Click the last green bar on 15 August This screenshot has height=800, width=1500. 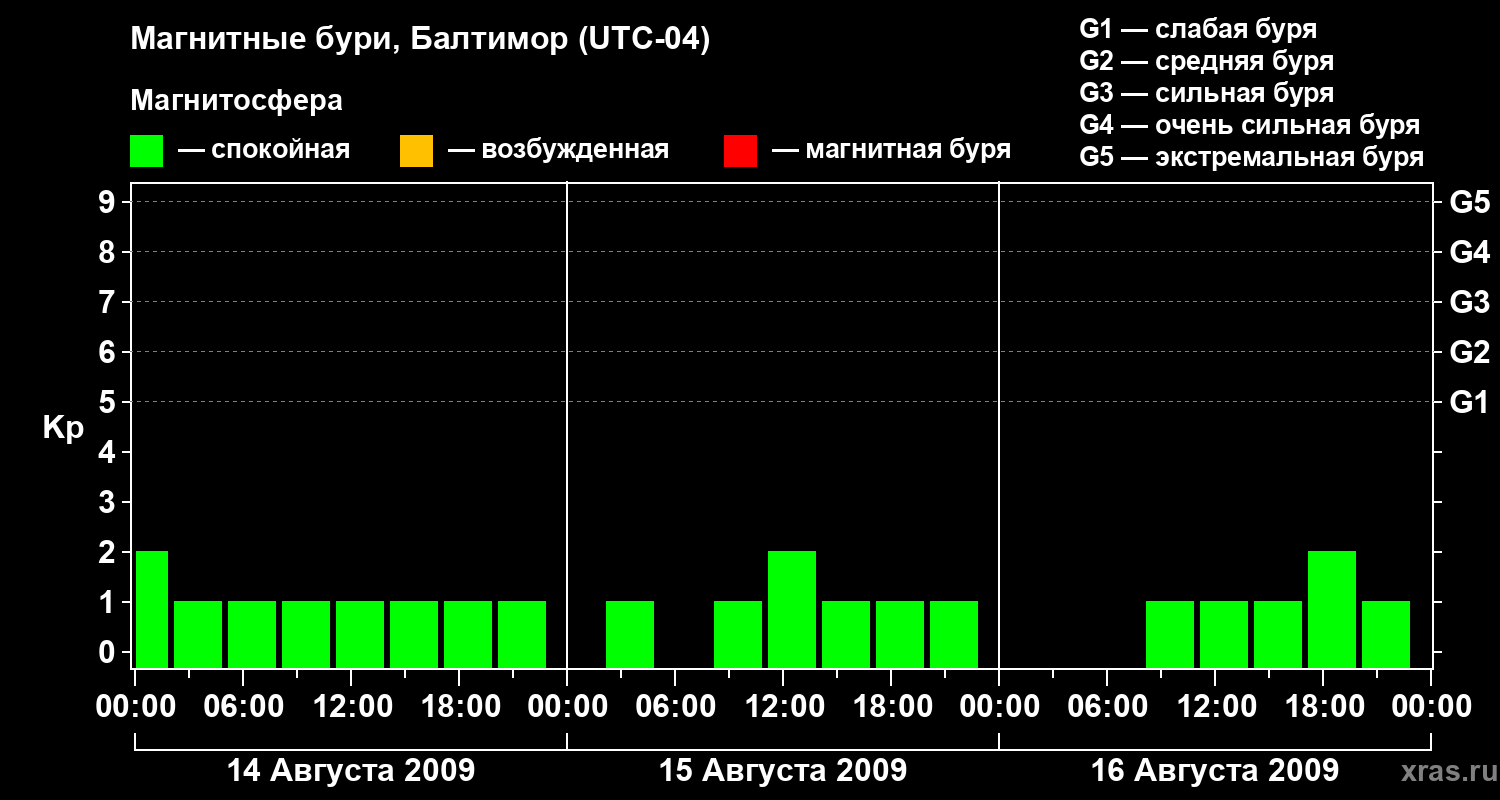(954, 634)
